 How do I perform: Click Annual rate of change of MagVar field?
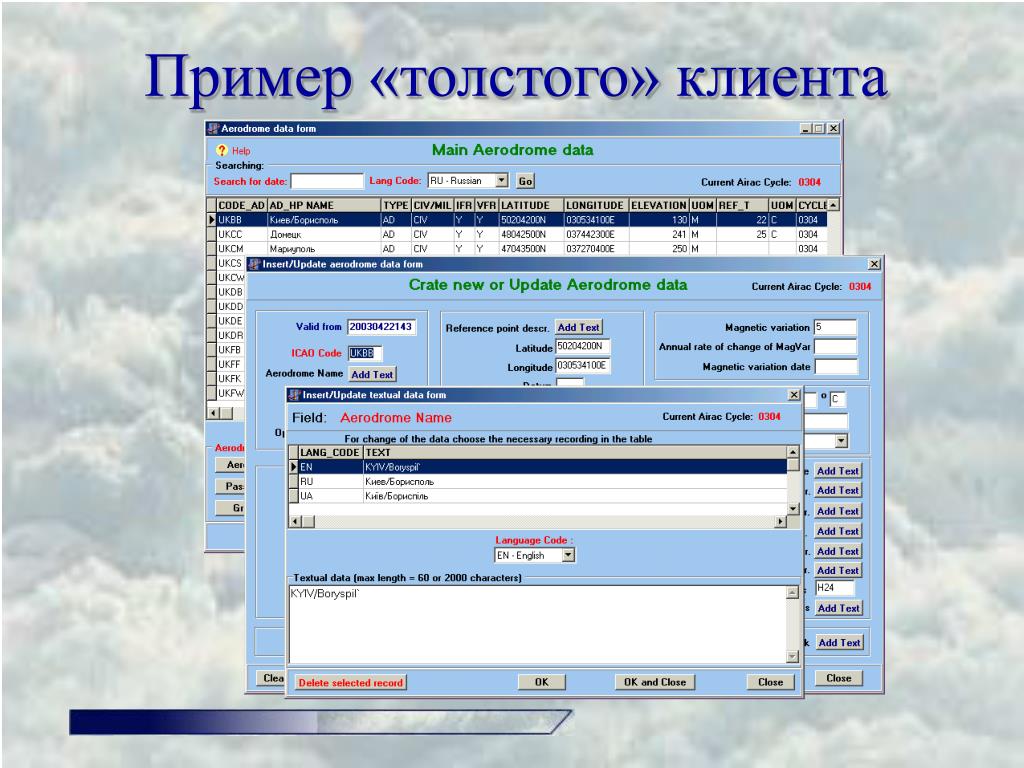(x=835, y=347)
